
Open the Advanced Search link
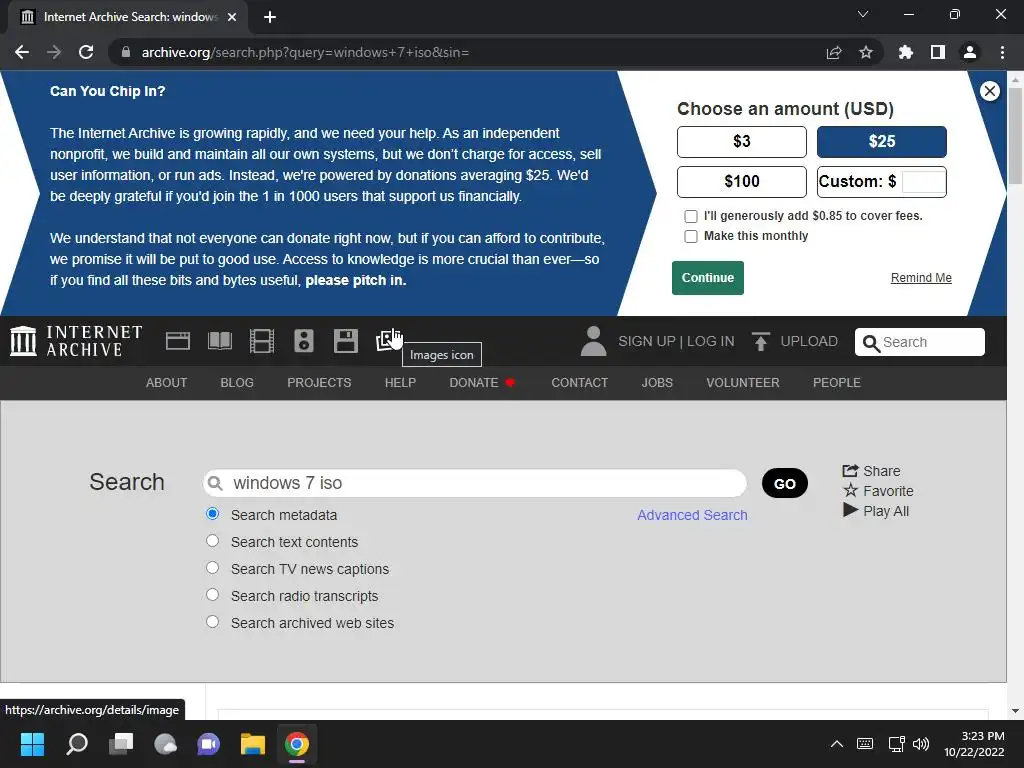[x=692, y=515]
